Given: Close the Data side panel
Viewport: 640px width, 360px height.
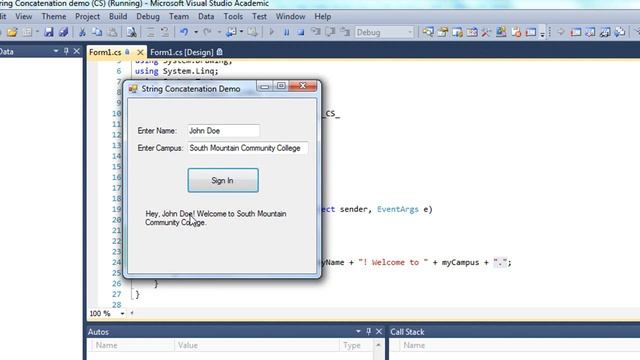Looking at the screenshot, I should (76, 51).
